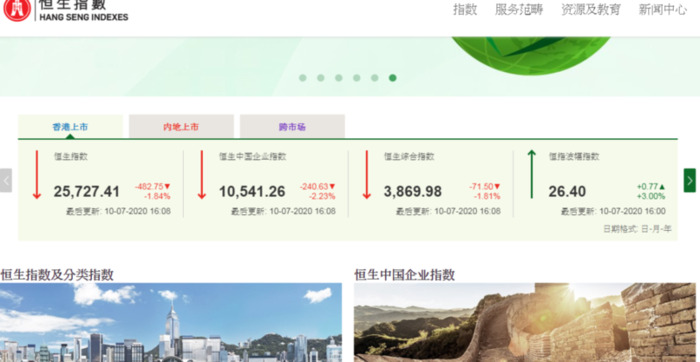The height and width of the screenshot is (362, 700).
Task: Switch to the 内地上市 tab
Action: tap(181, 127)
